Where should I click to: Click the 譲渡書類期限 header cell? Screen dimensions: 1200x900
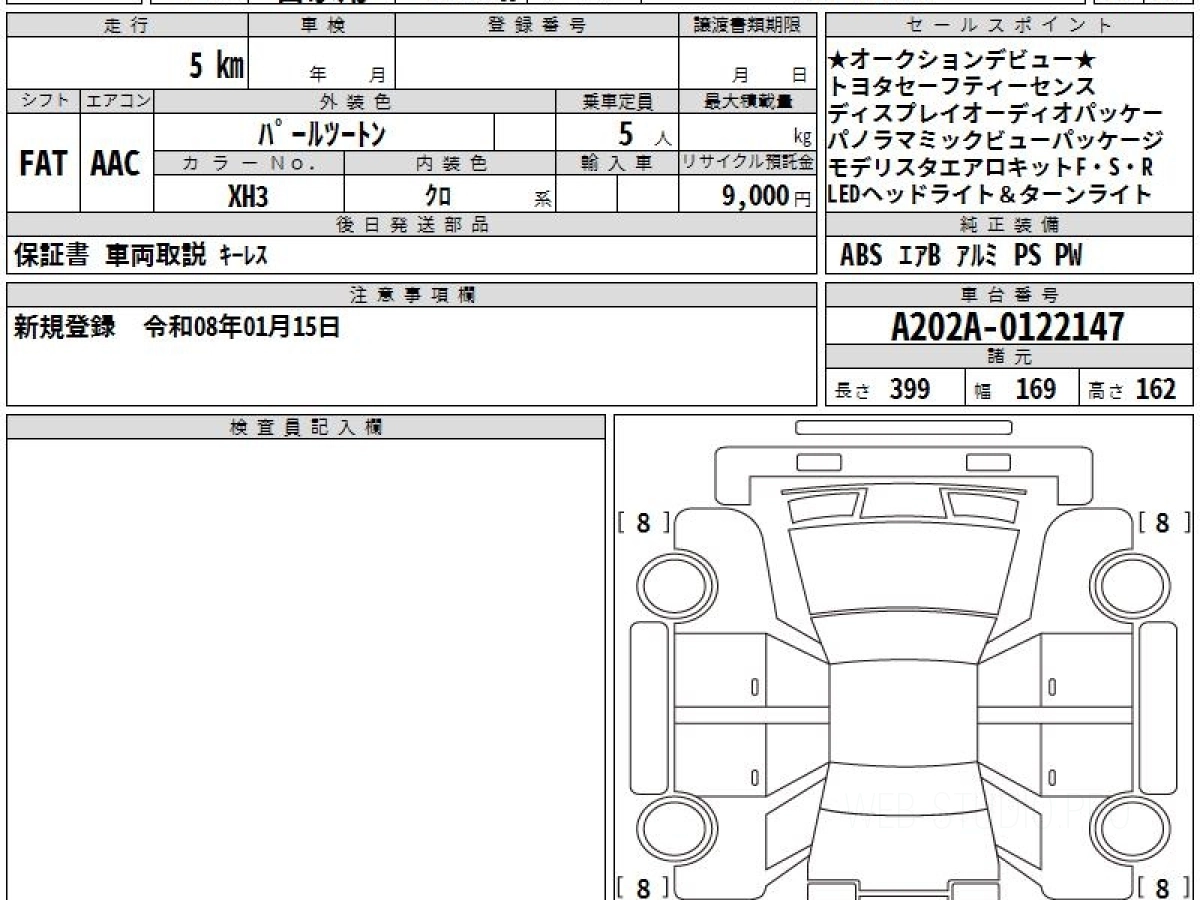pos(748,27)
